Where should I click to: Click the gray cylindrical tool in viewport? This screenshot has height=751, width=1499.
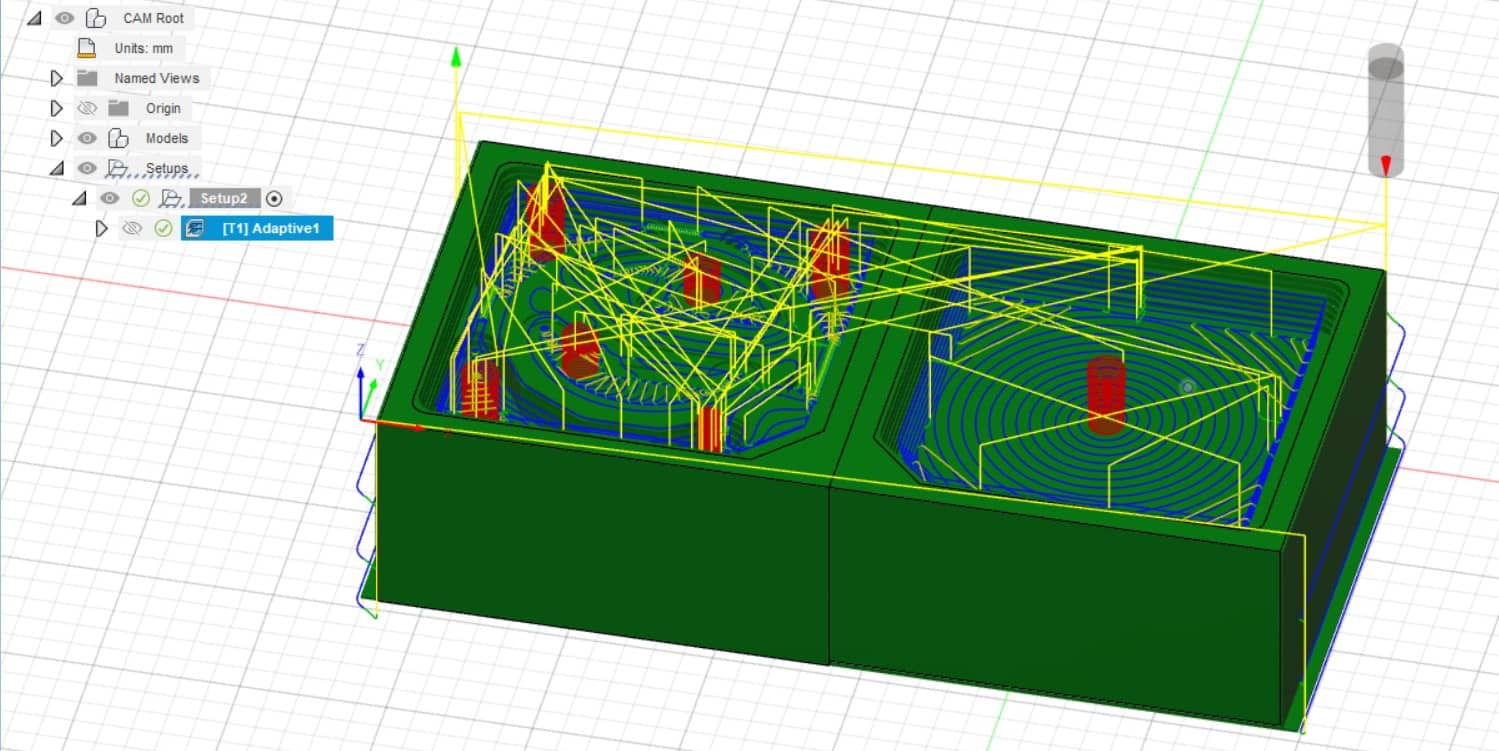(1386, 109)
